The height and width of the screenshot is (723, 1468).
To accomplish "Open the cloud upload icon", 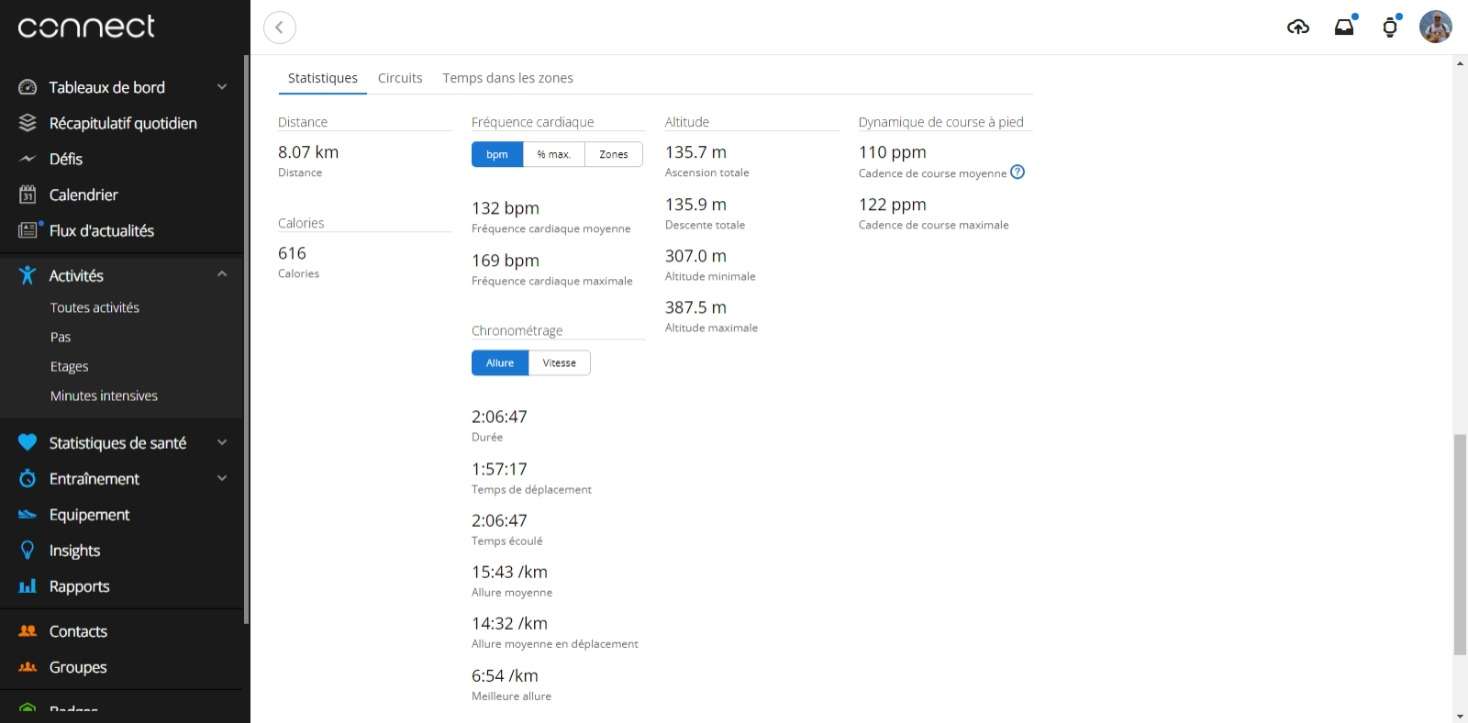I will point(1298,27).
